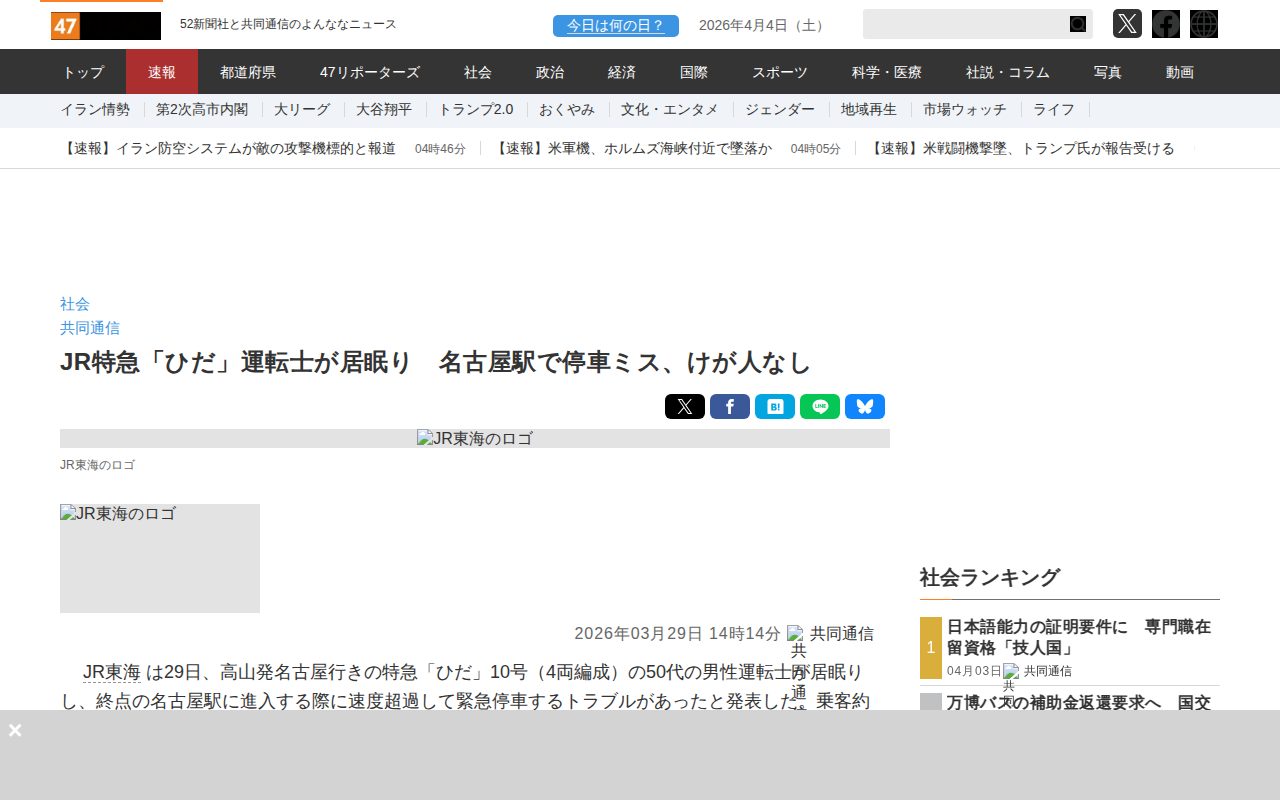Click the wide JR東海のロゴ banner image

click(x=475, y=438)
